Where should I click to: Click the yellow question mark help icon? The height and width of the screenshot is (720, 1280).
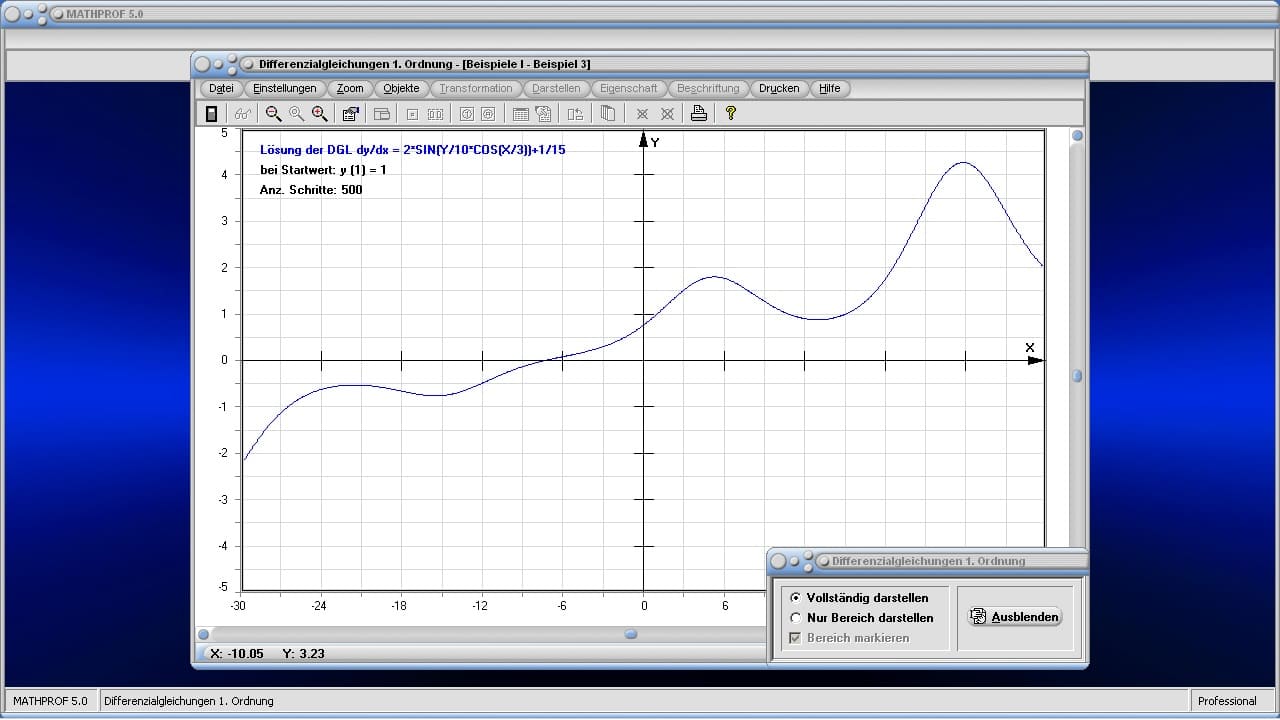[730, 114]
